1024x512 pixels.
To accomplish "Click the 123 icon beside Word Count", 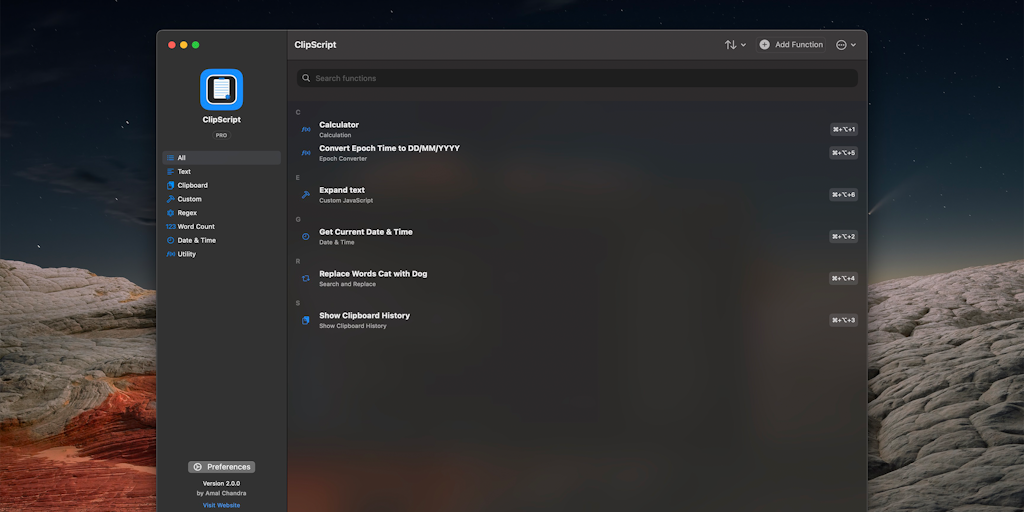I will [170, 227].
